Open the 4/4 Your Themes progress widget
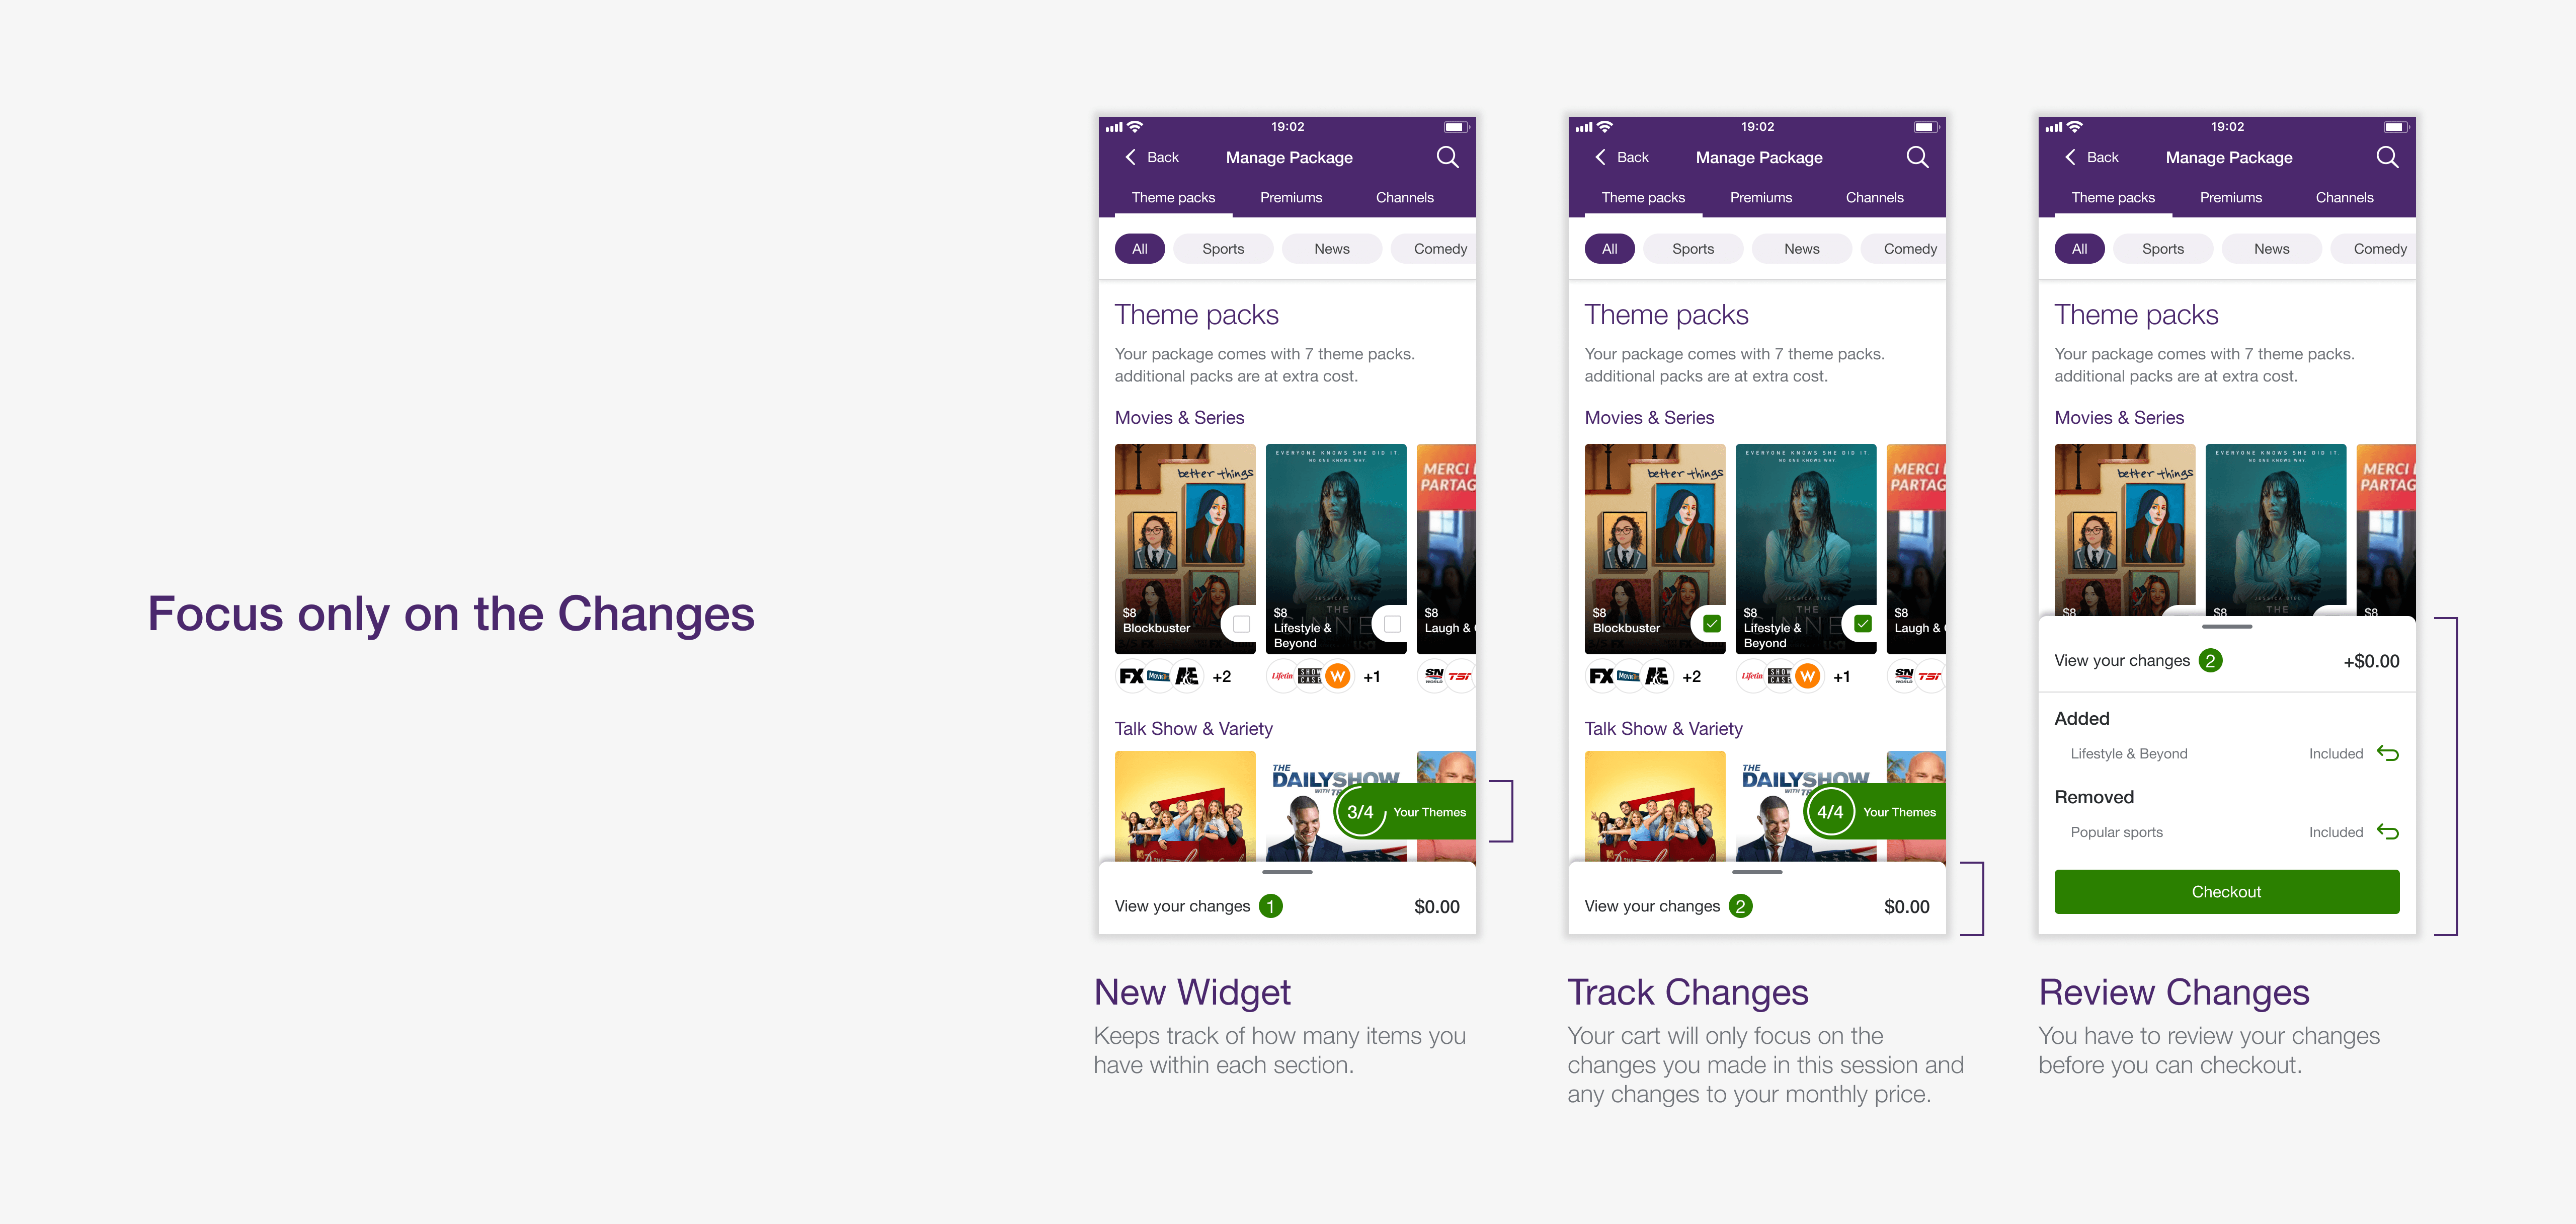This screenshot has width=2576, height=1224. [1875, 812]
